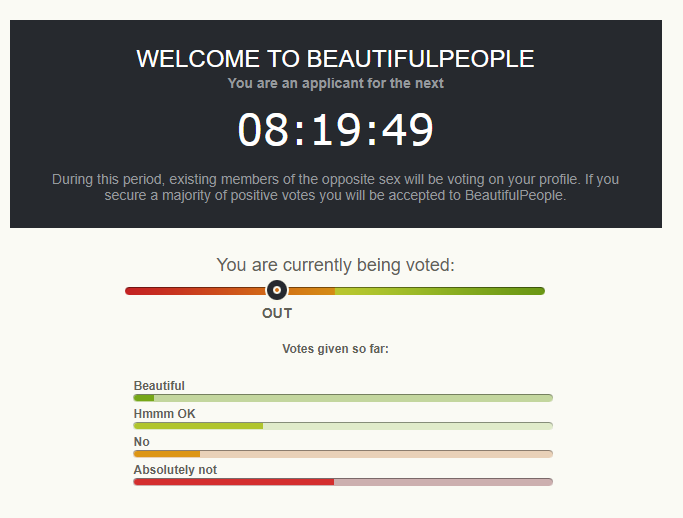Screen dimensions: 683x518
Task: Click the filled green portion of Beautiful bar
Action: (144, 398)
